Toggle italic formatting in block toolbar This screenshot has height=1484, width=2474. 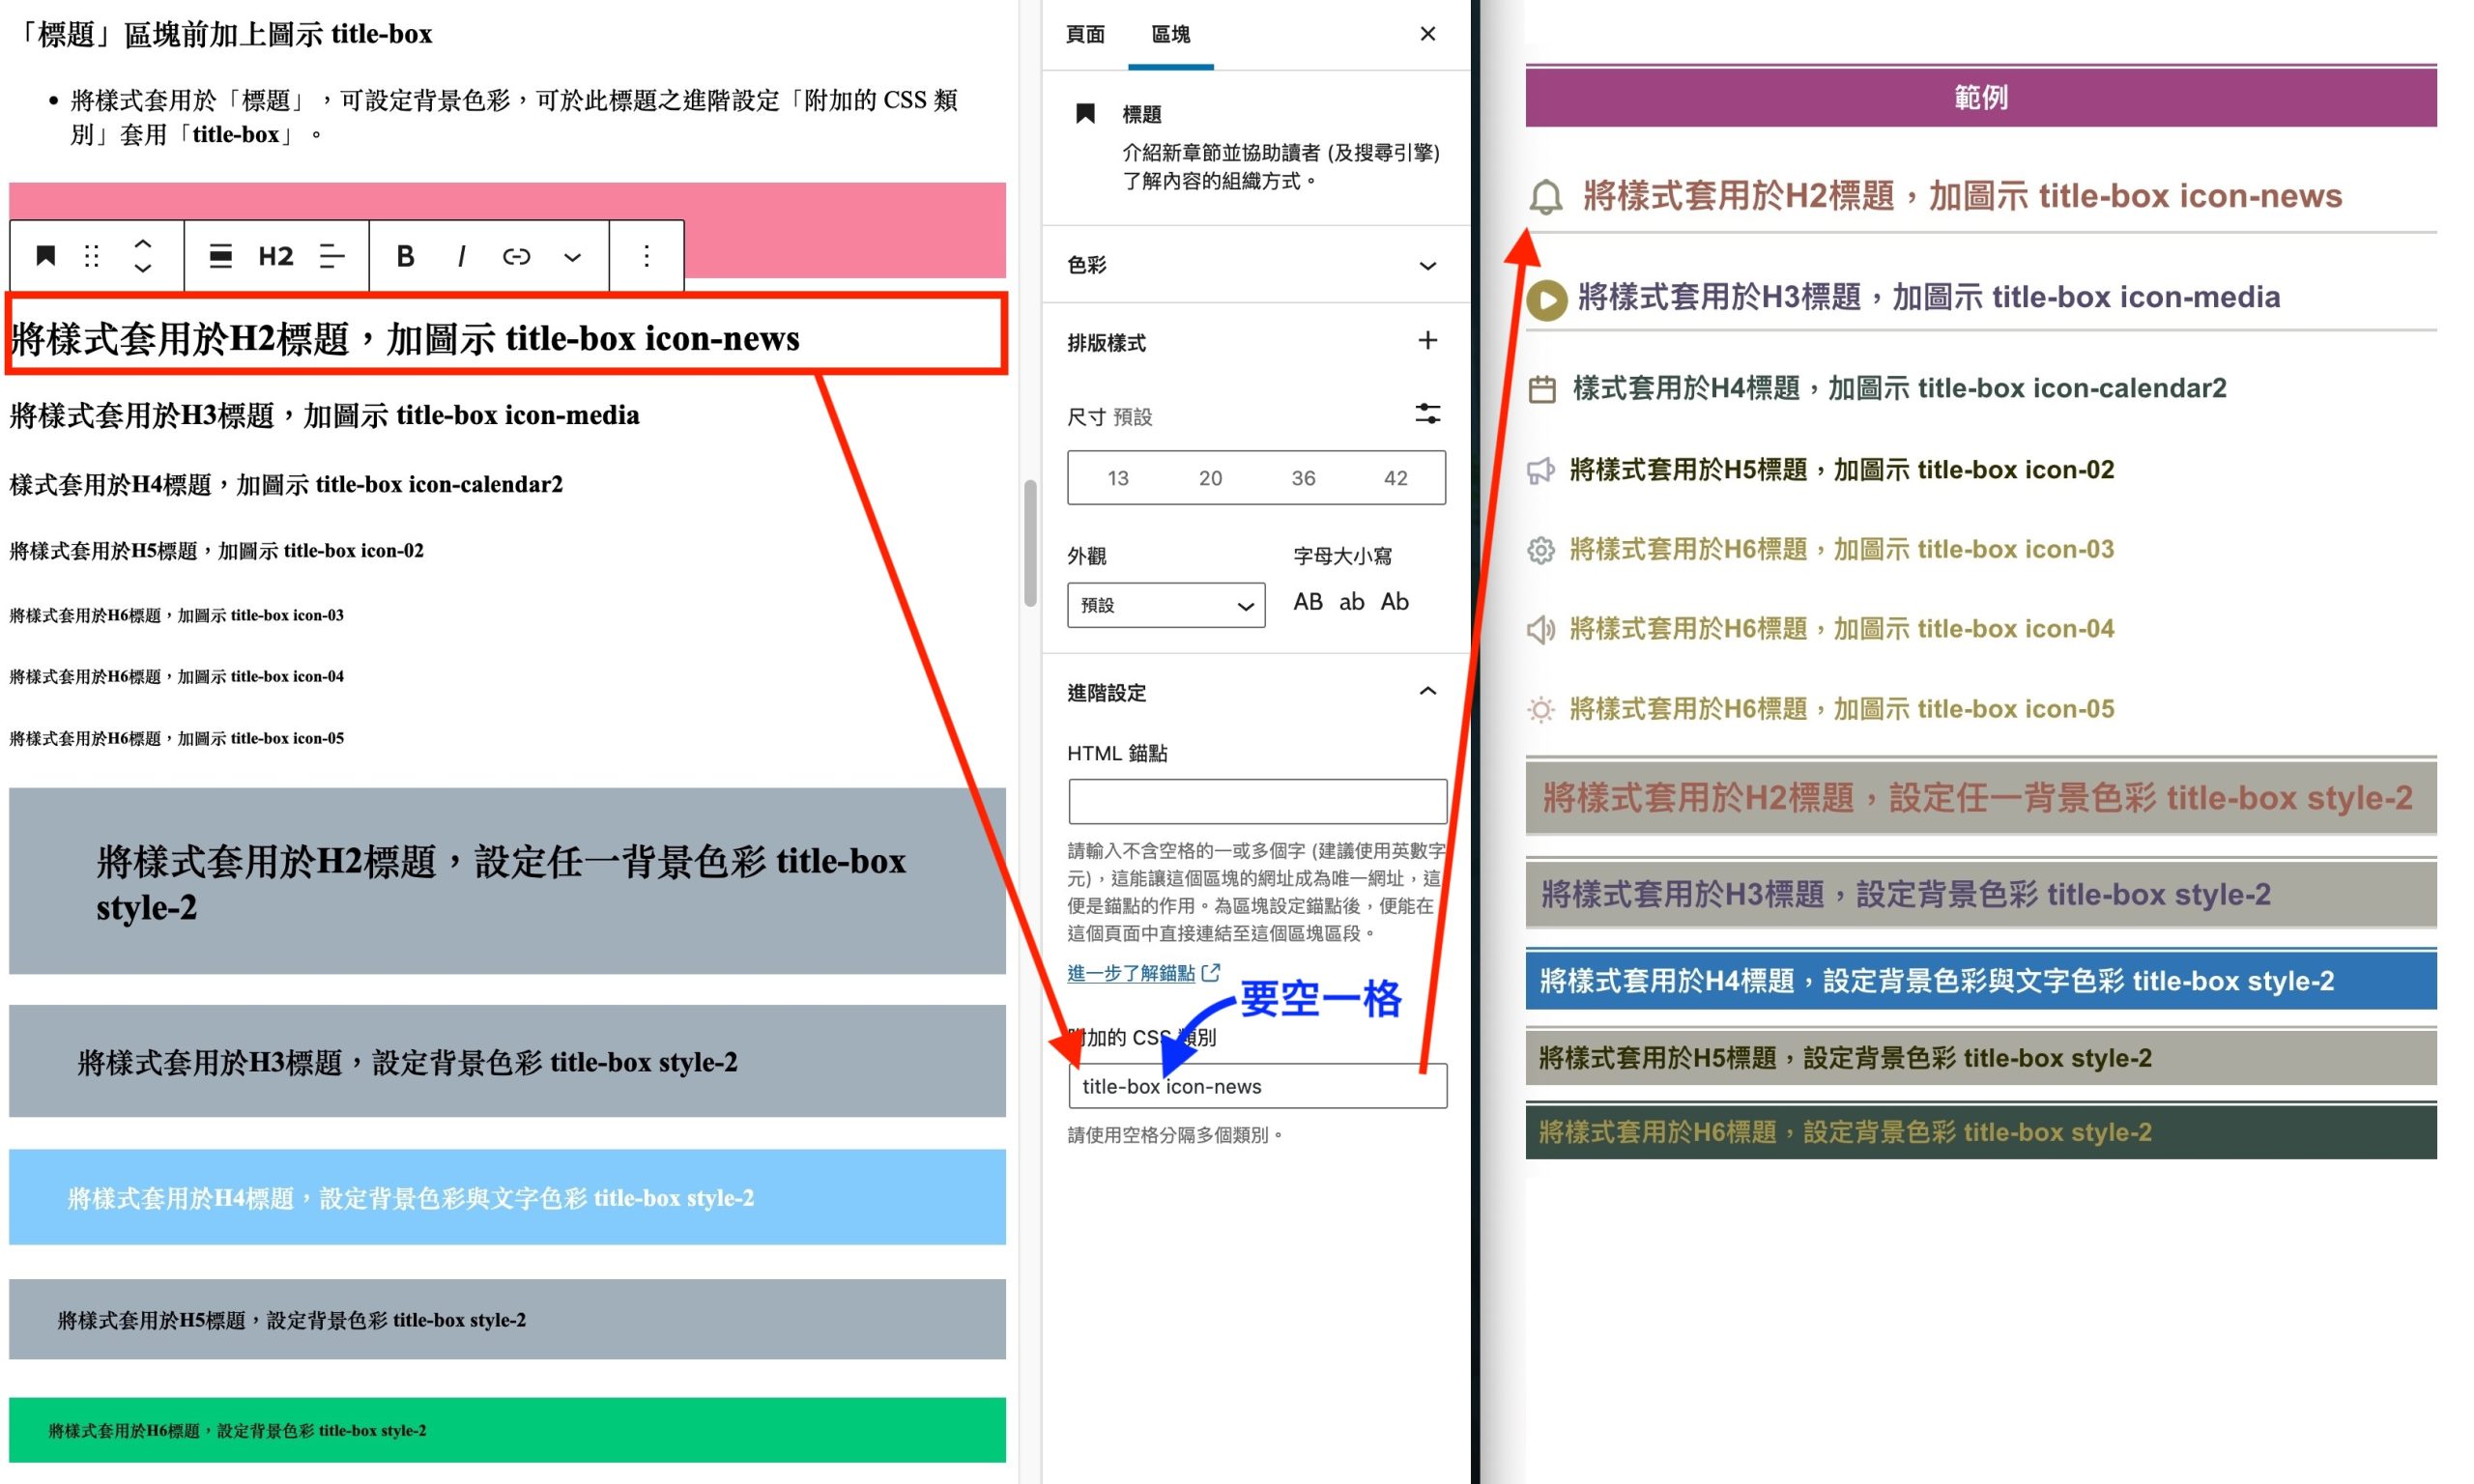point(461,256)
